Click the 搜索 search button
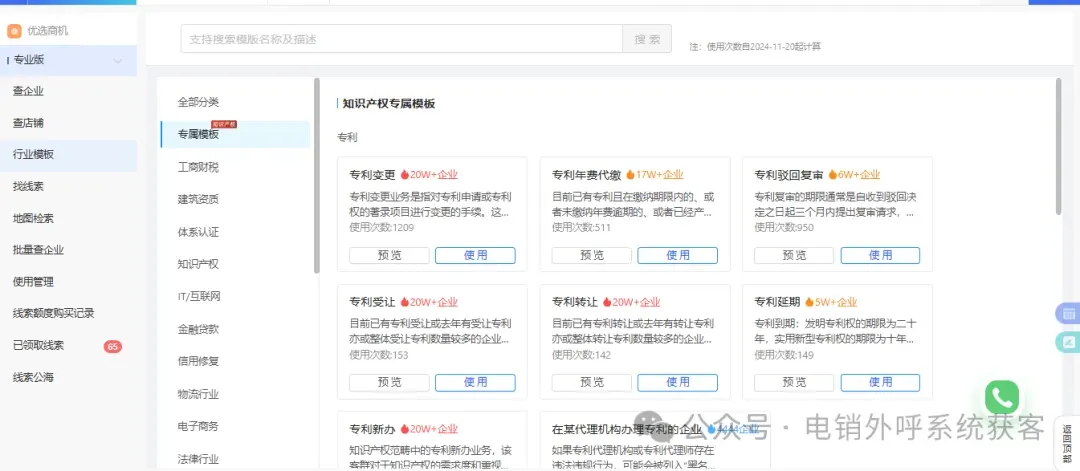 pyautogui.click(x=647, y=39)
